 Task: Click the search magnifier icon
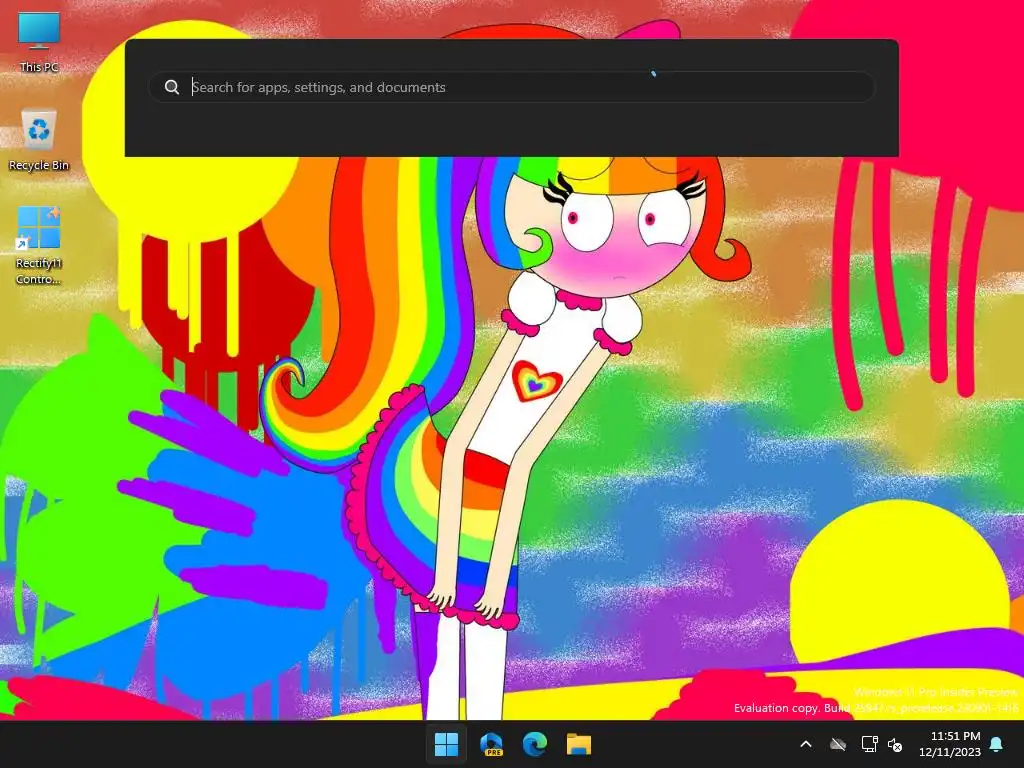(x=172, y=87)
